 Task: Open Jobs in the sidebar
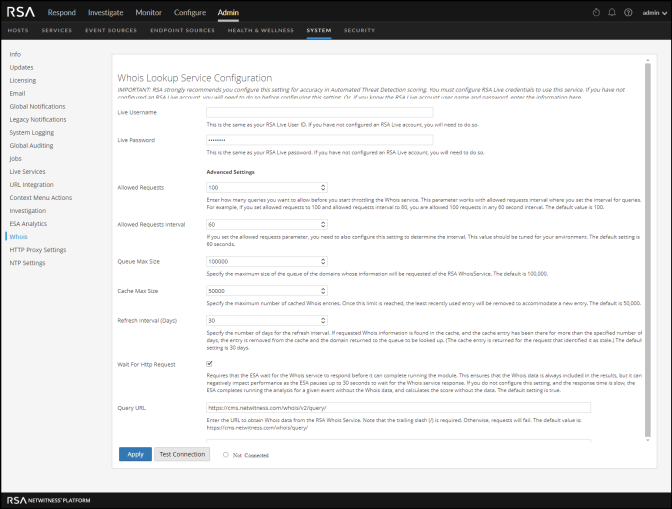[15, 159]
